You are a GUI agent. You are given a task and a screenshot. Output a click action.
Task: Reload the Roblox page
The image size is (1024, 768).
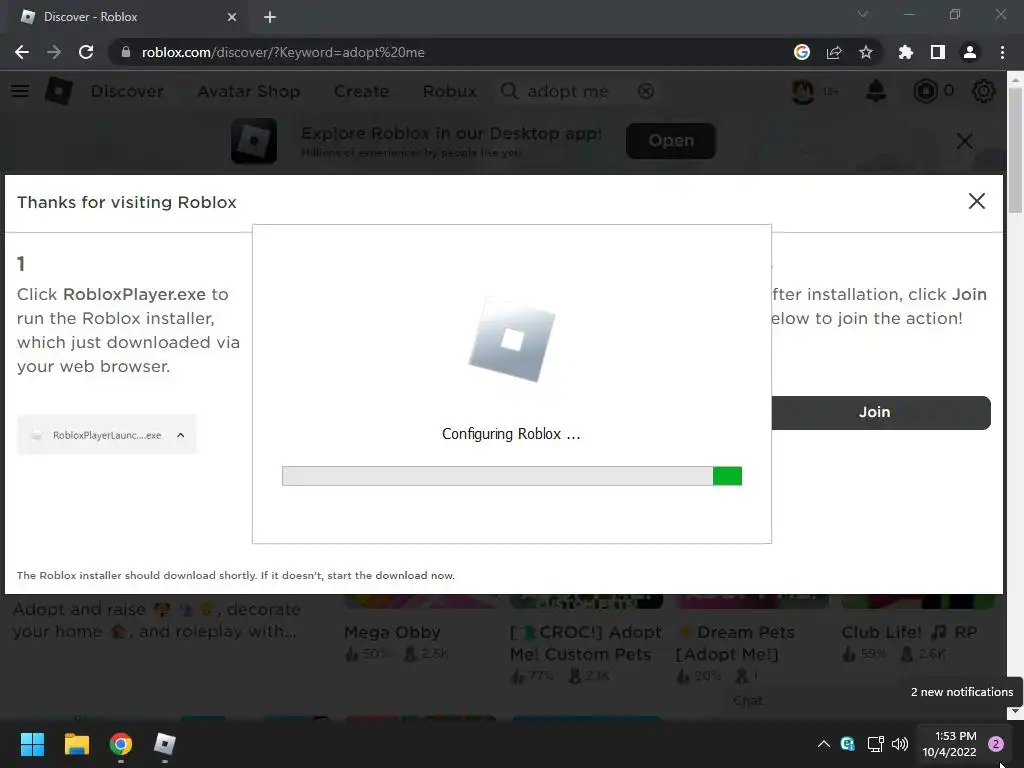[86, 52]
